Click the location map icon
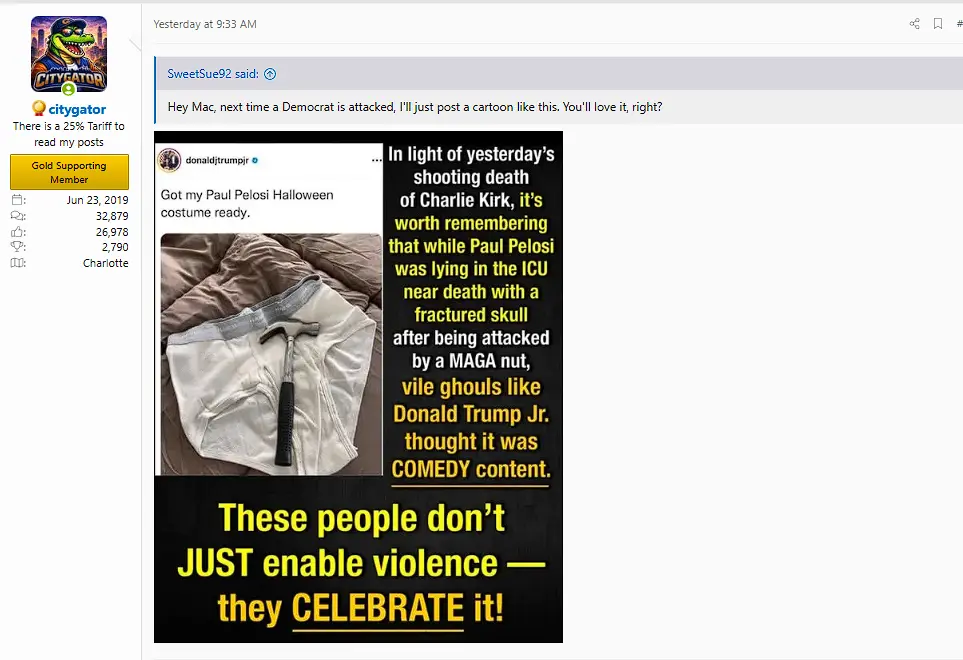The width and height of the screenshot is (963, 660). (18, 263)
